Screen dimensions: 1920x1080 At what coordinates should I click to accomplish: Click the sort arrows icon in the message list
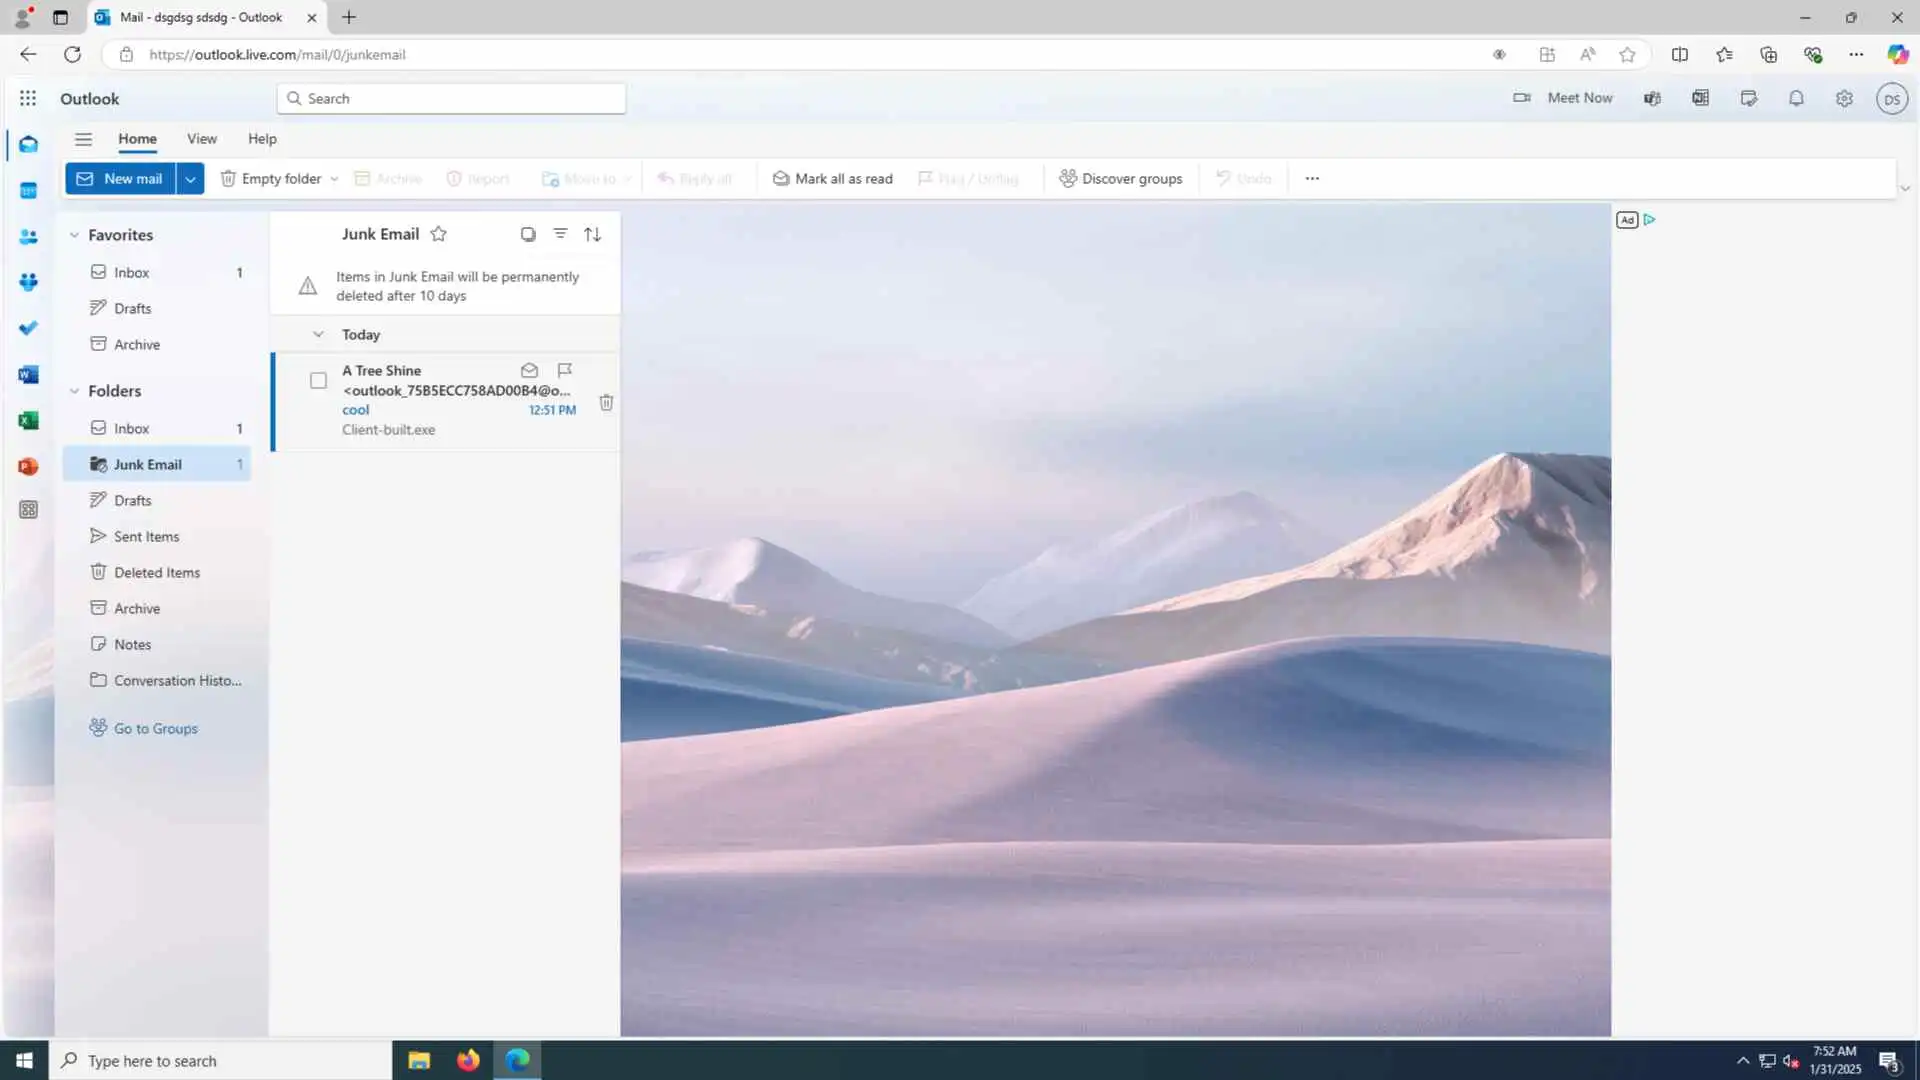pyautogui.click(x=592, y=234)
